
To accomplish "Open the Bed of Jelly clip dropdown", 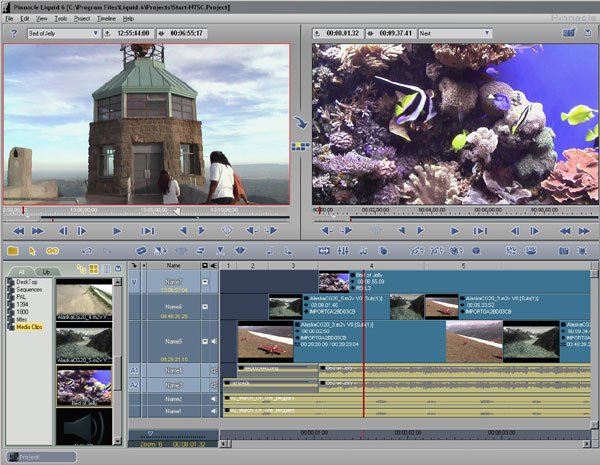I will coord(63,33).
